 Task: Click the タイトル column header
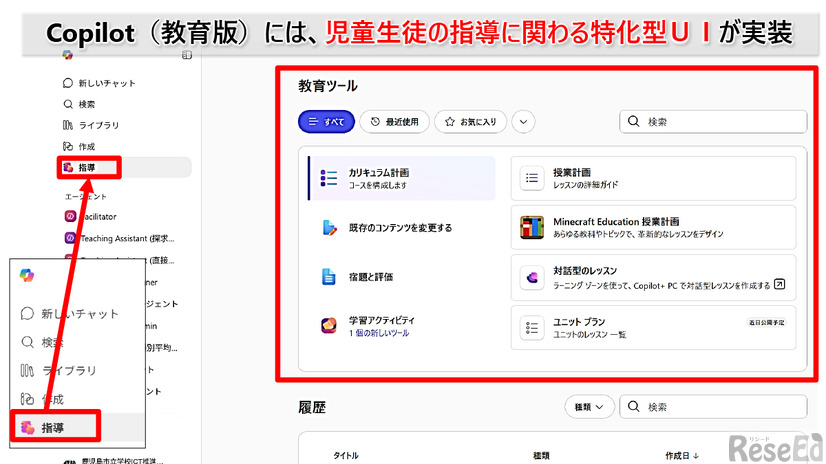point(346,456)
